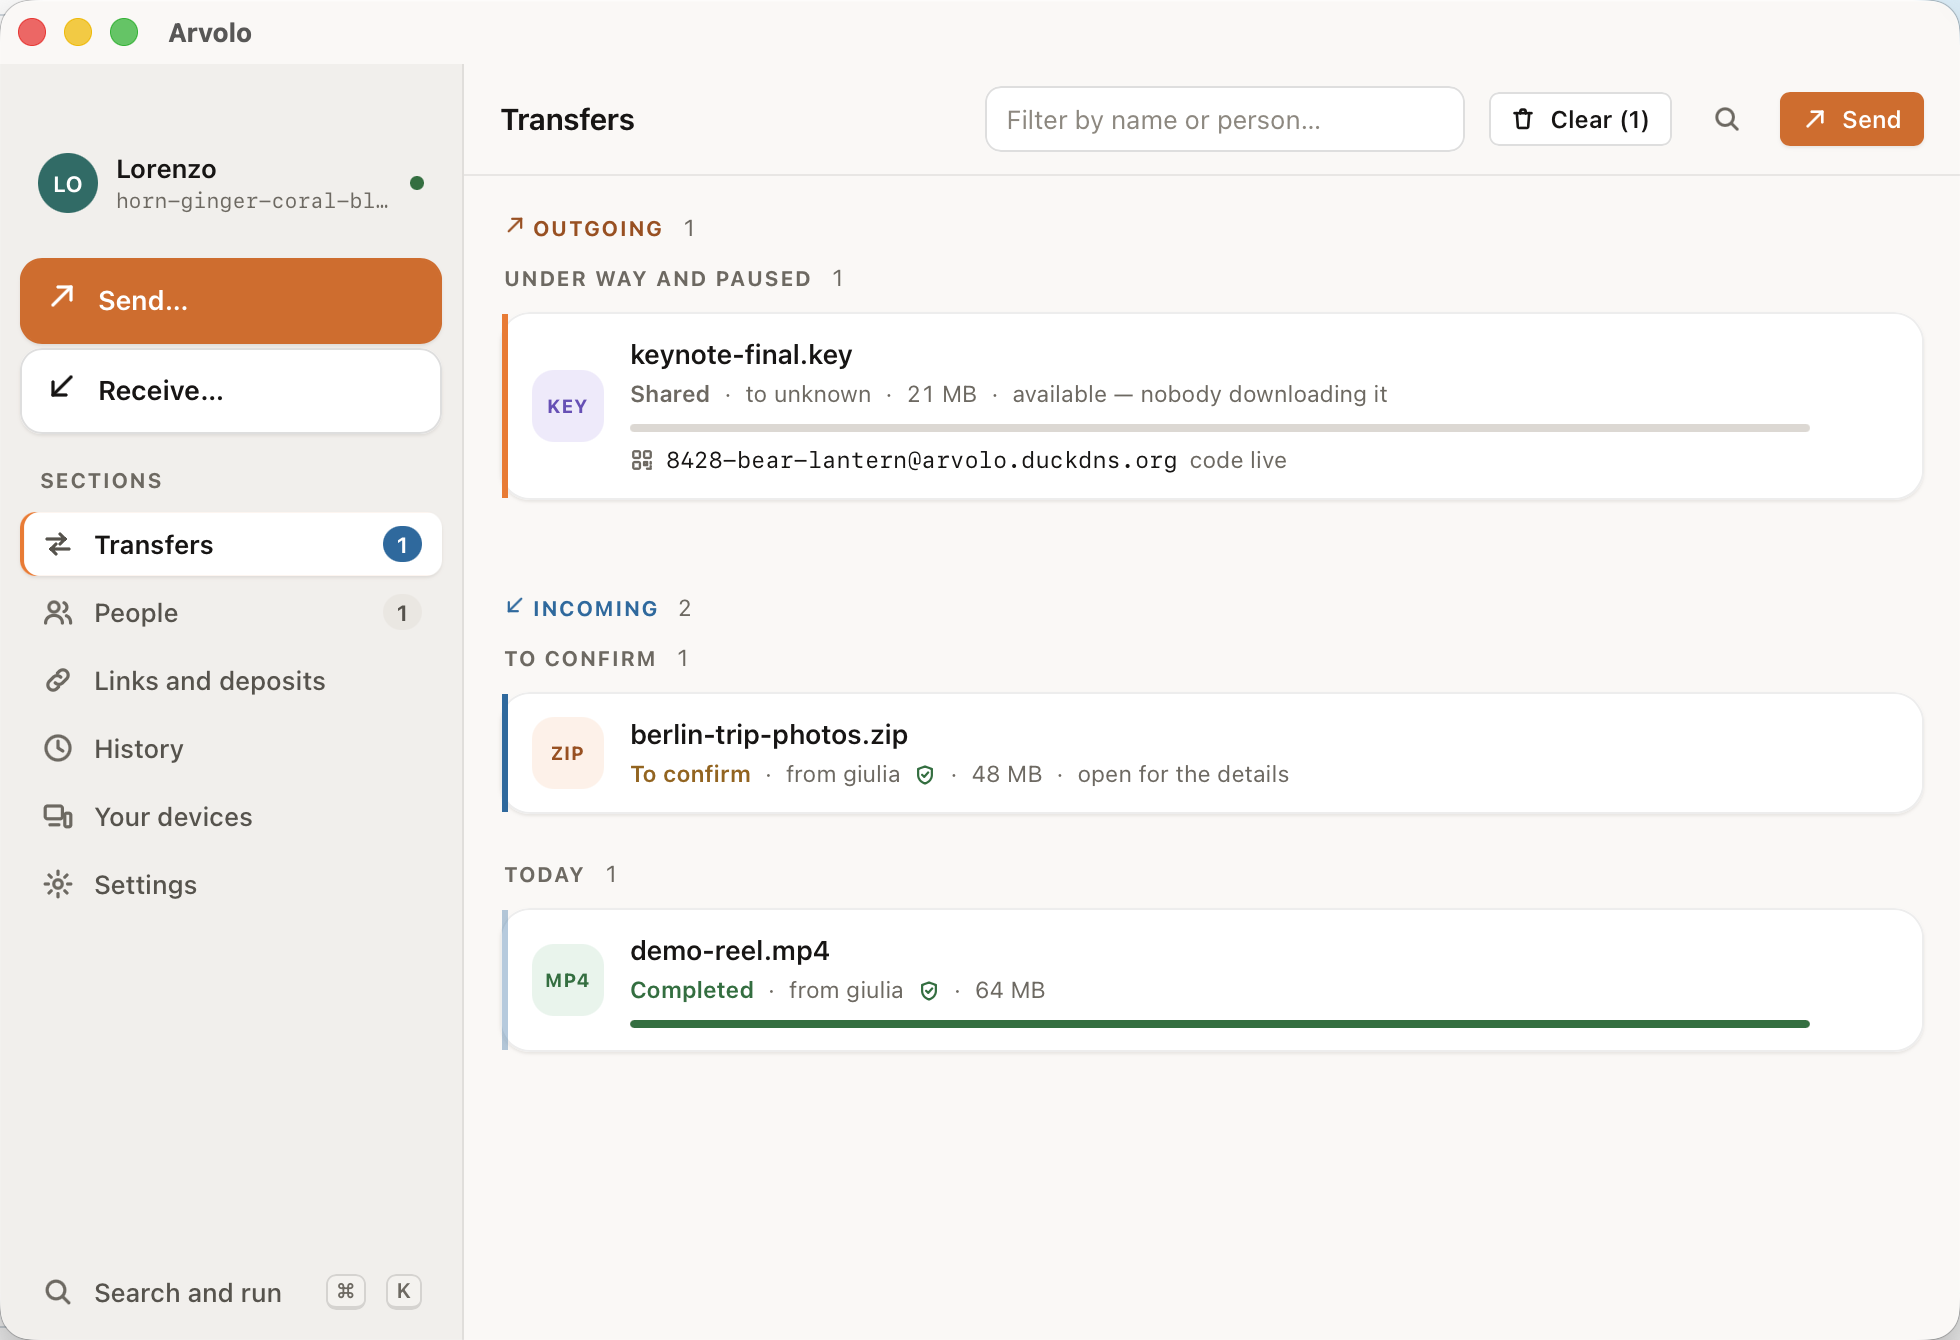
Task: Click the QR code icon beside share code
Action: pos(642,460)
